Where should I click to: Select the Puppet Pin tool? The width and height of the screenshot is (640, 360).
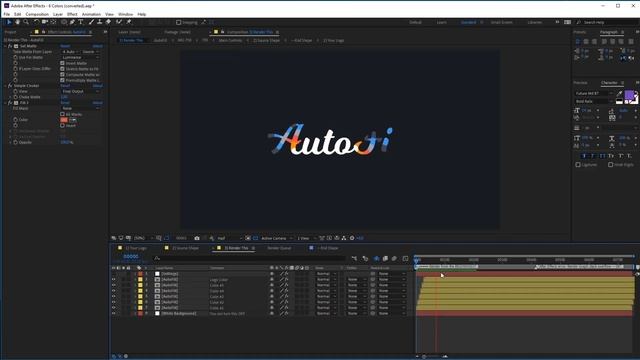pos(129,22)
